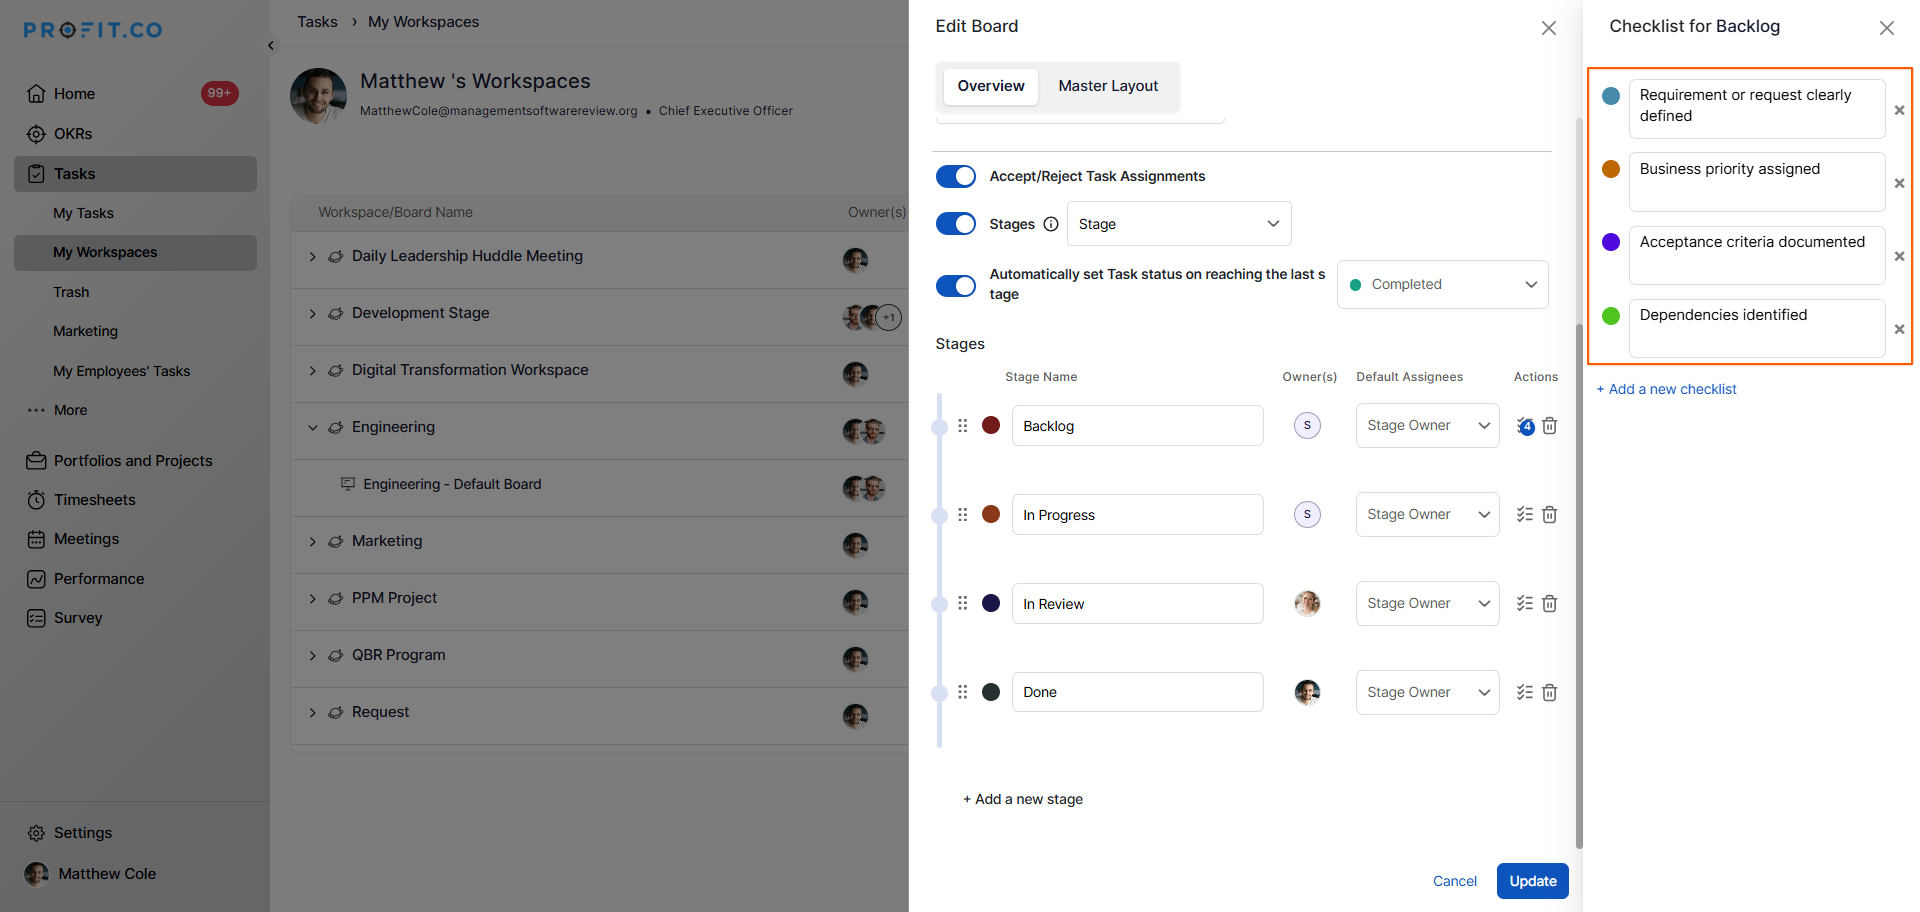Open the Completed status dropdown

click(1442, 285)
